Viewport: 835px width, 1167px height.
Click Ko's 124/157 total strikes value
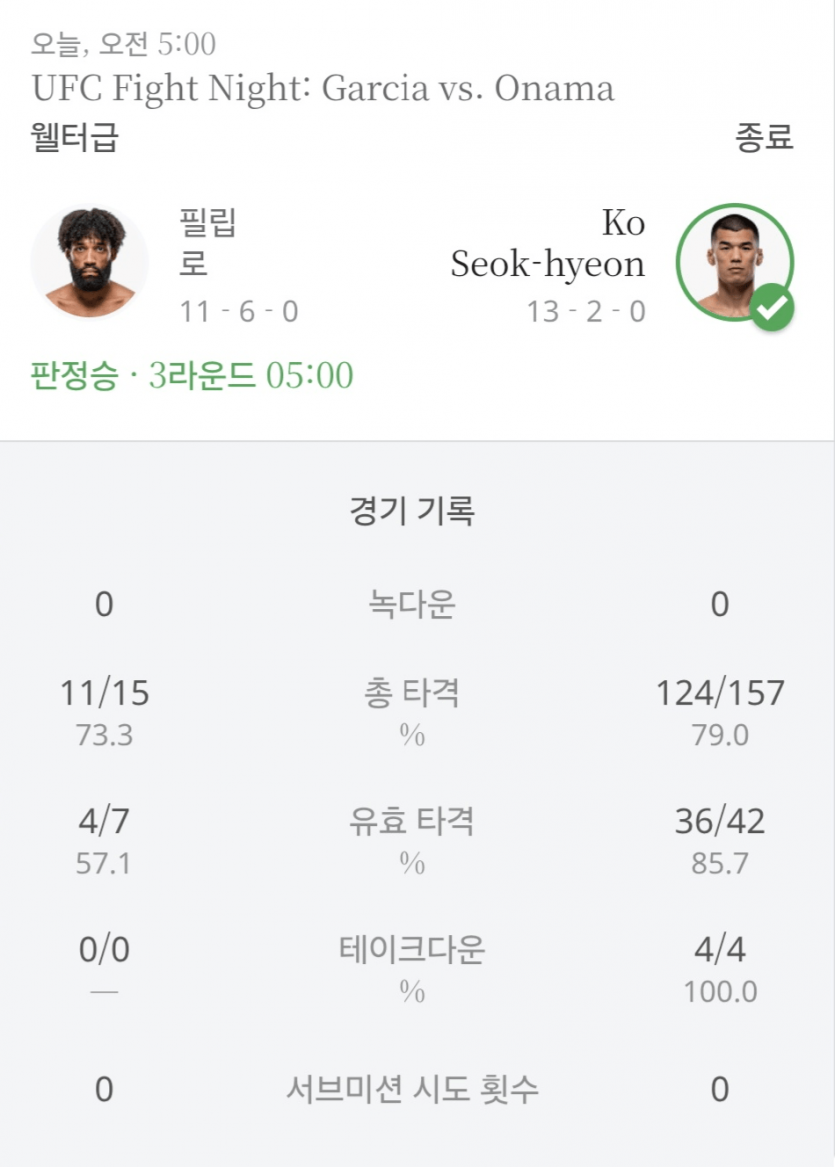tap(720, 693)
